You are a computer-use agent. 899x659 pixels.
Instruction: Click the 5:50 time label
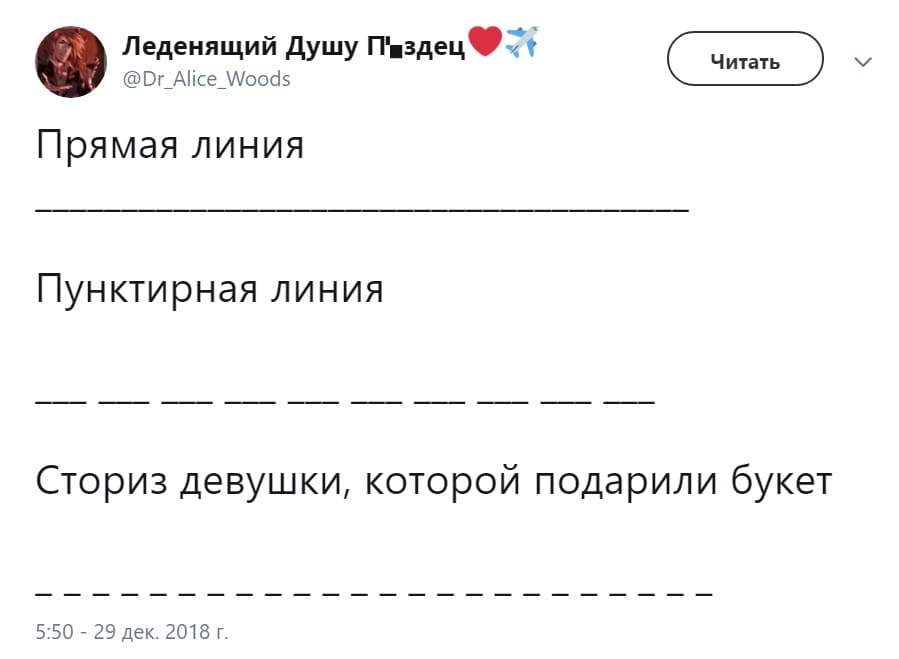(51, 631)
